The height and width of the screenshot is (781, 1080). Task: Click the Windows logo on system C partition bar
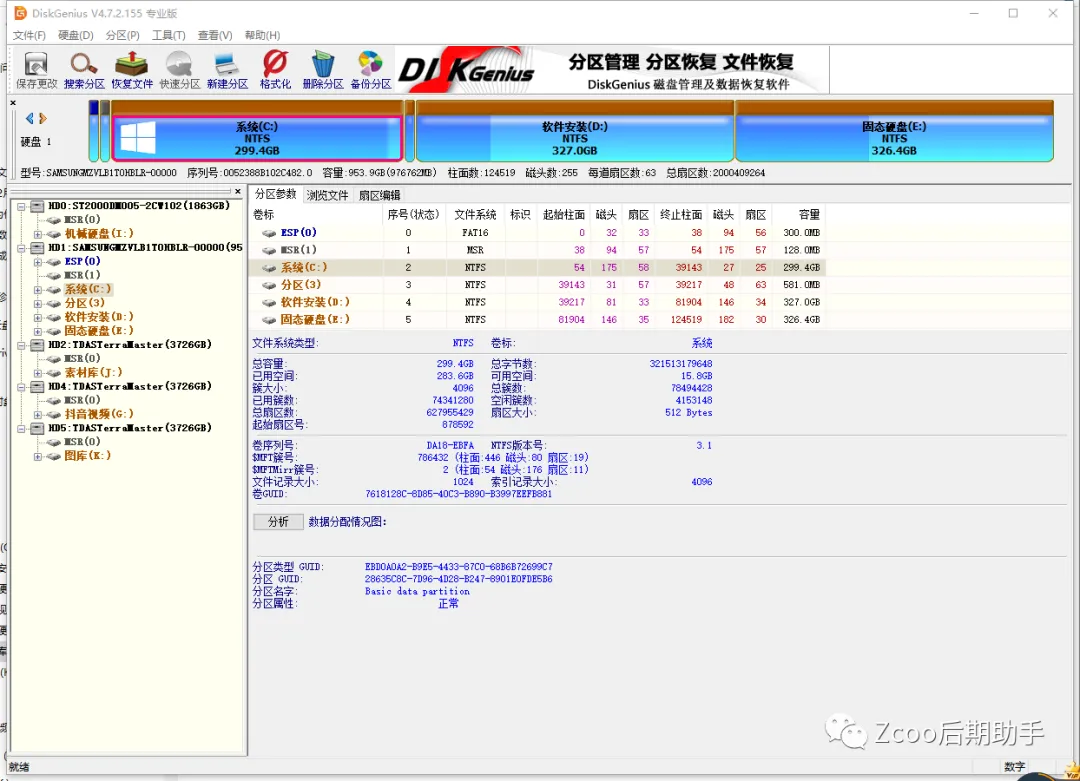click(138, 138)
